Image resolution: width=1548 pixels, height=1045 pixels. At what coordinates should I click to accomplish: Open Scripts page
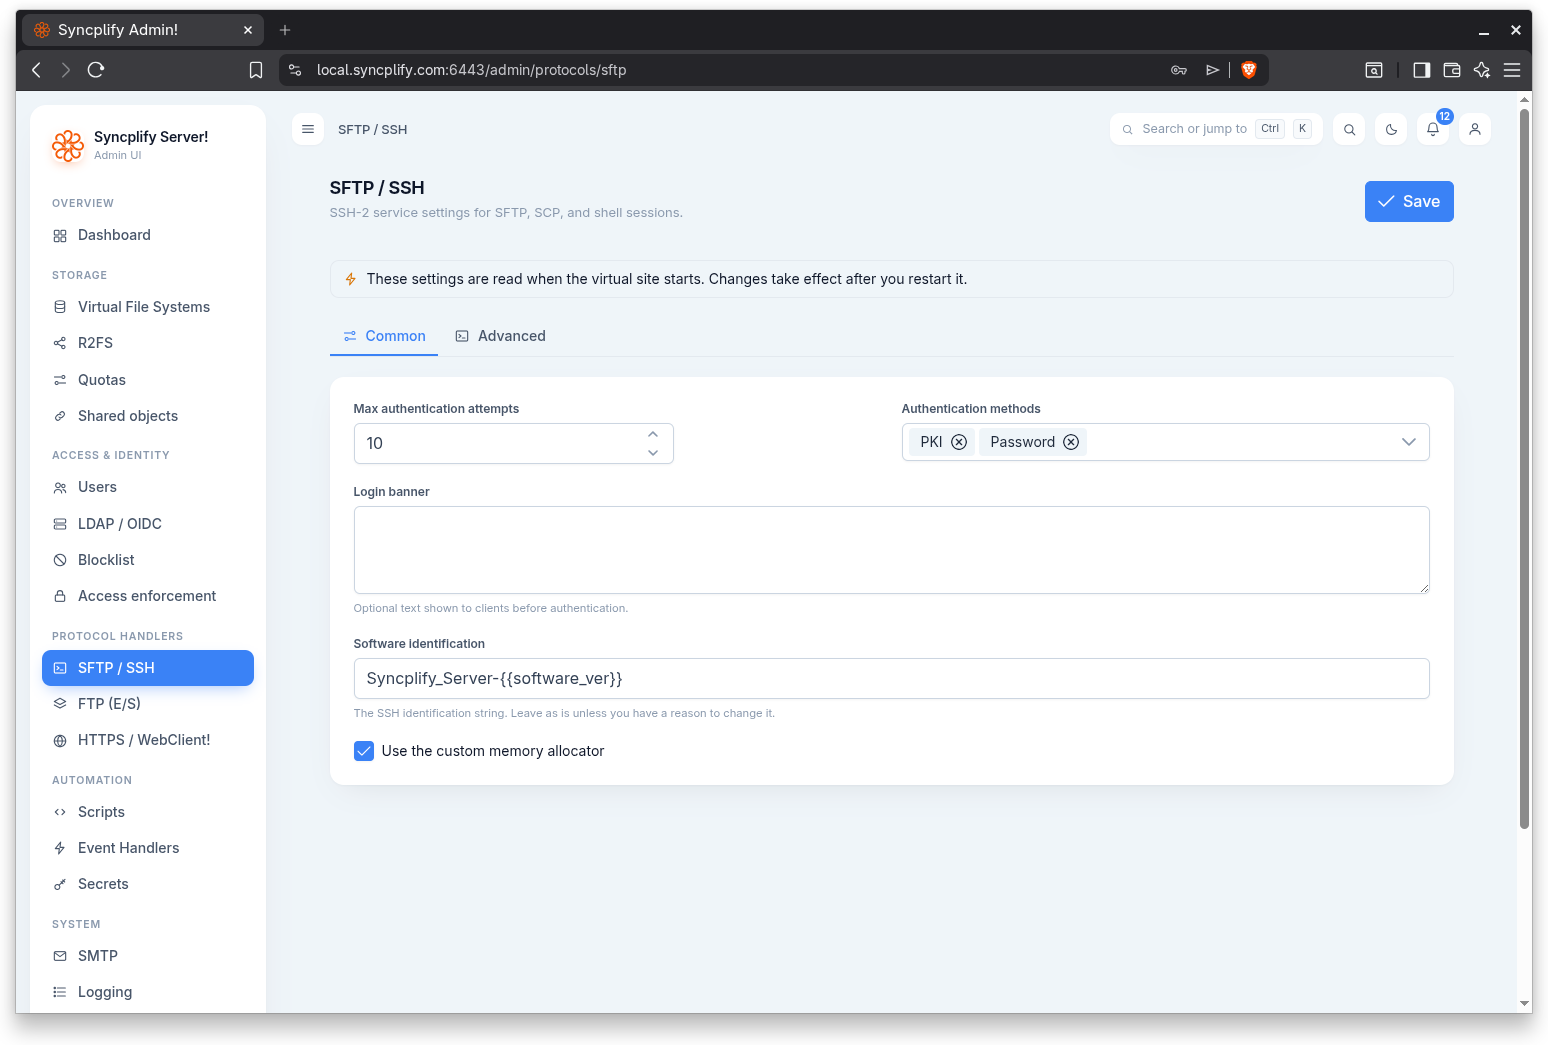[148, 812]
